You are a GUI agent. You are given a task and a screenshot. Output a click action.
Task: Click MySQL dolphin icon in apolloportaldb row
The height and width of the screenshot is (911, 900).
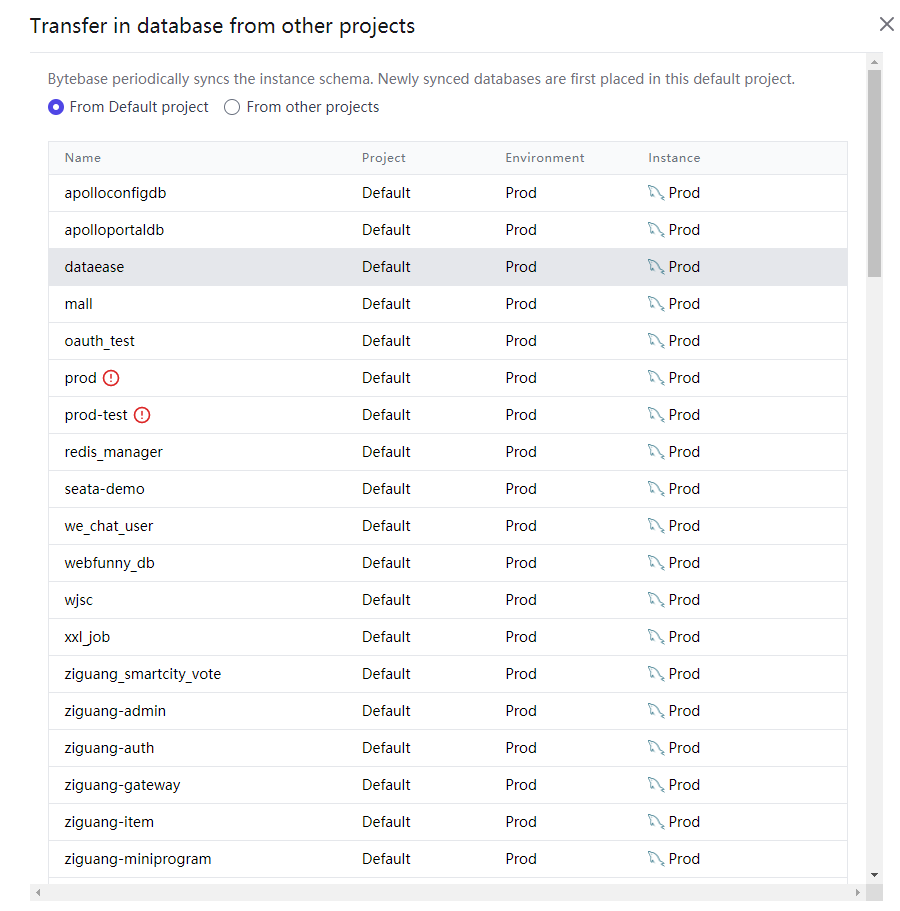tap(656, 230)
